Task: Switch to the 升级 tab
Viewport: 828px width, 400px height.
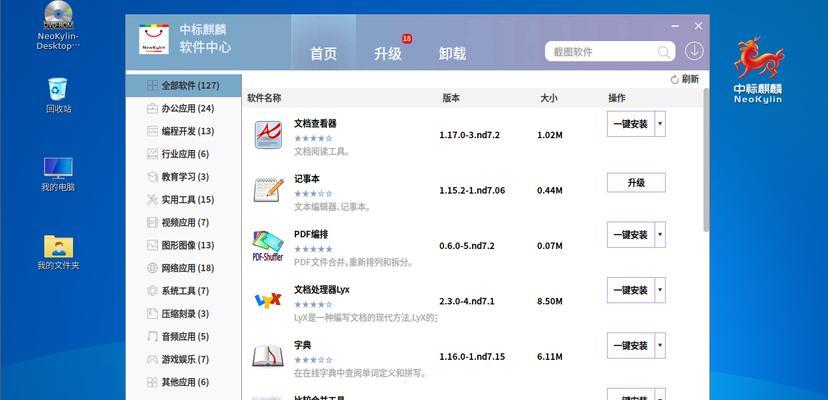Action: point(388,53)
